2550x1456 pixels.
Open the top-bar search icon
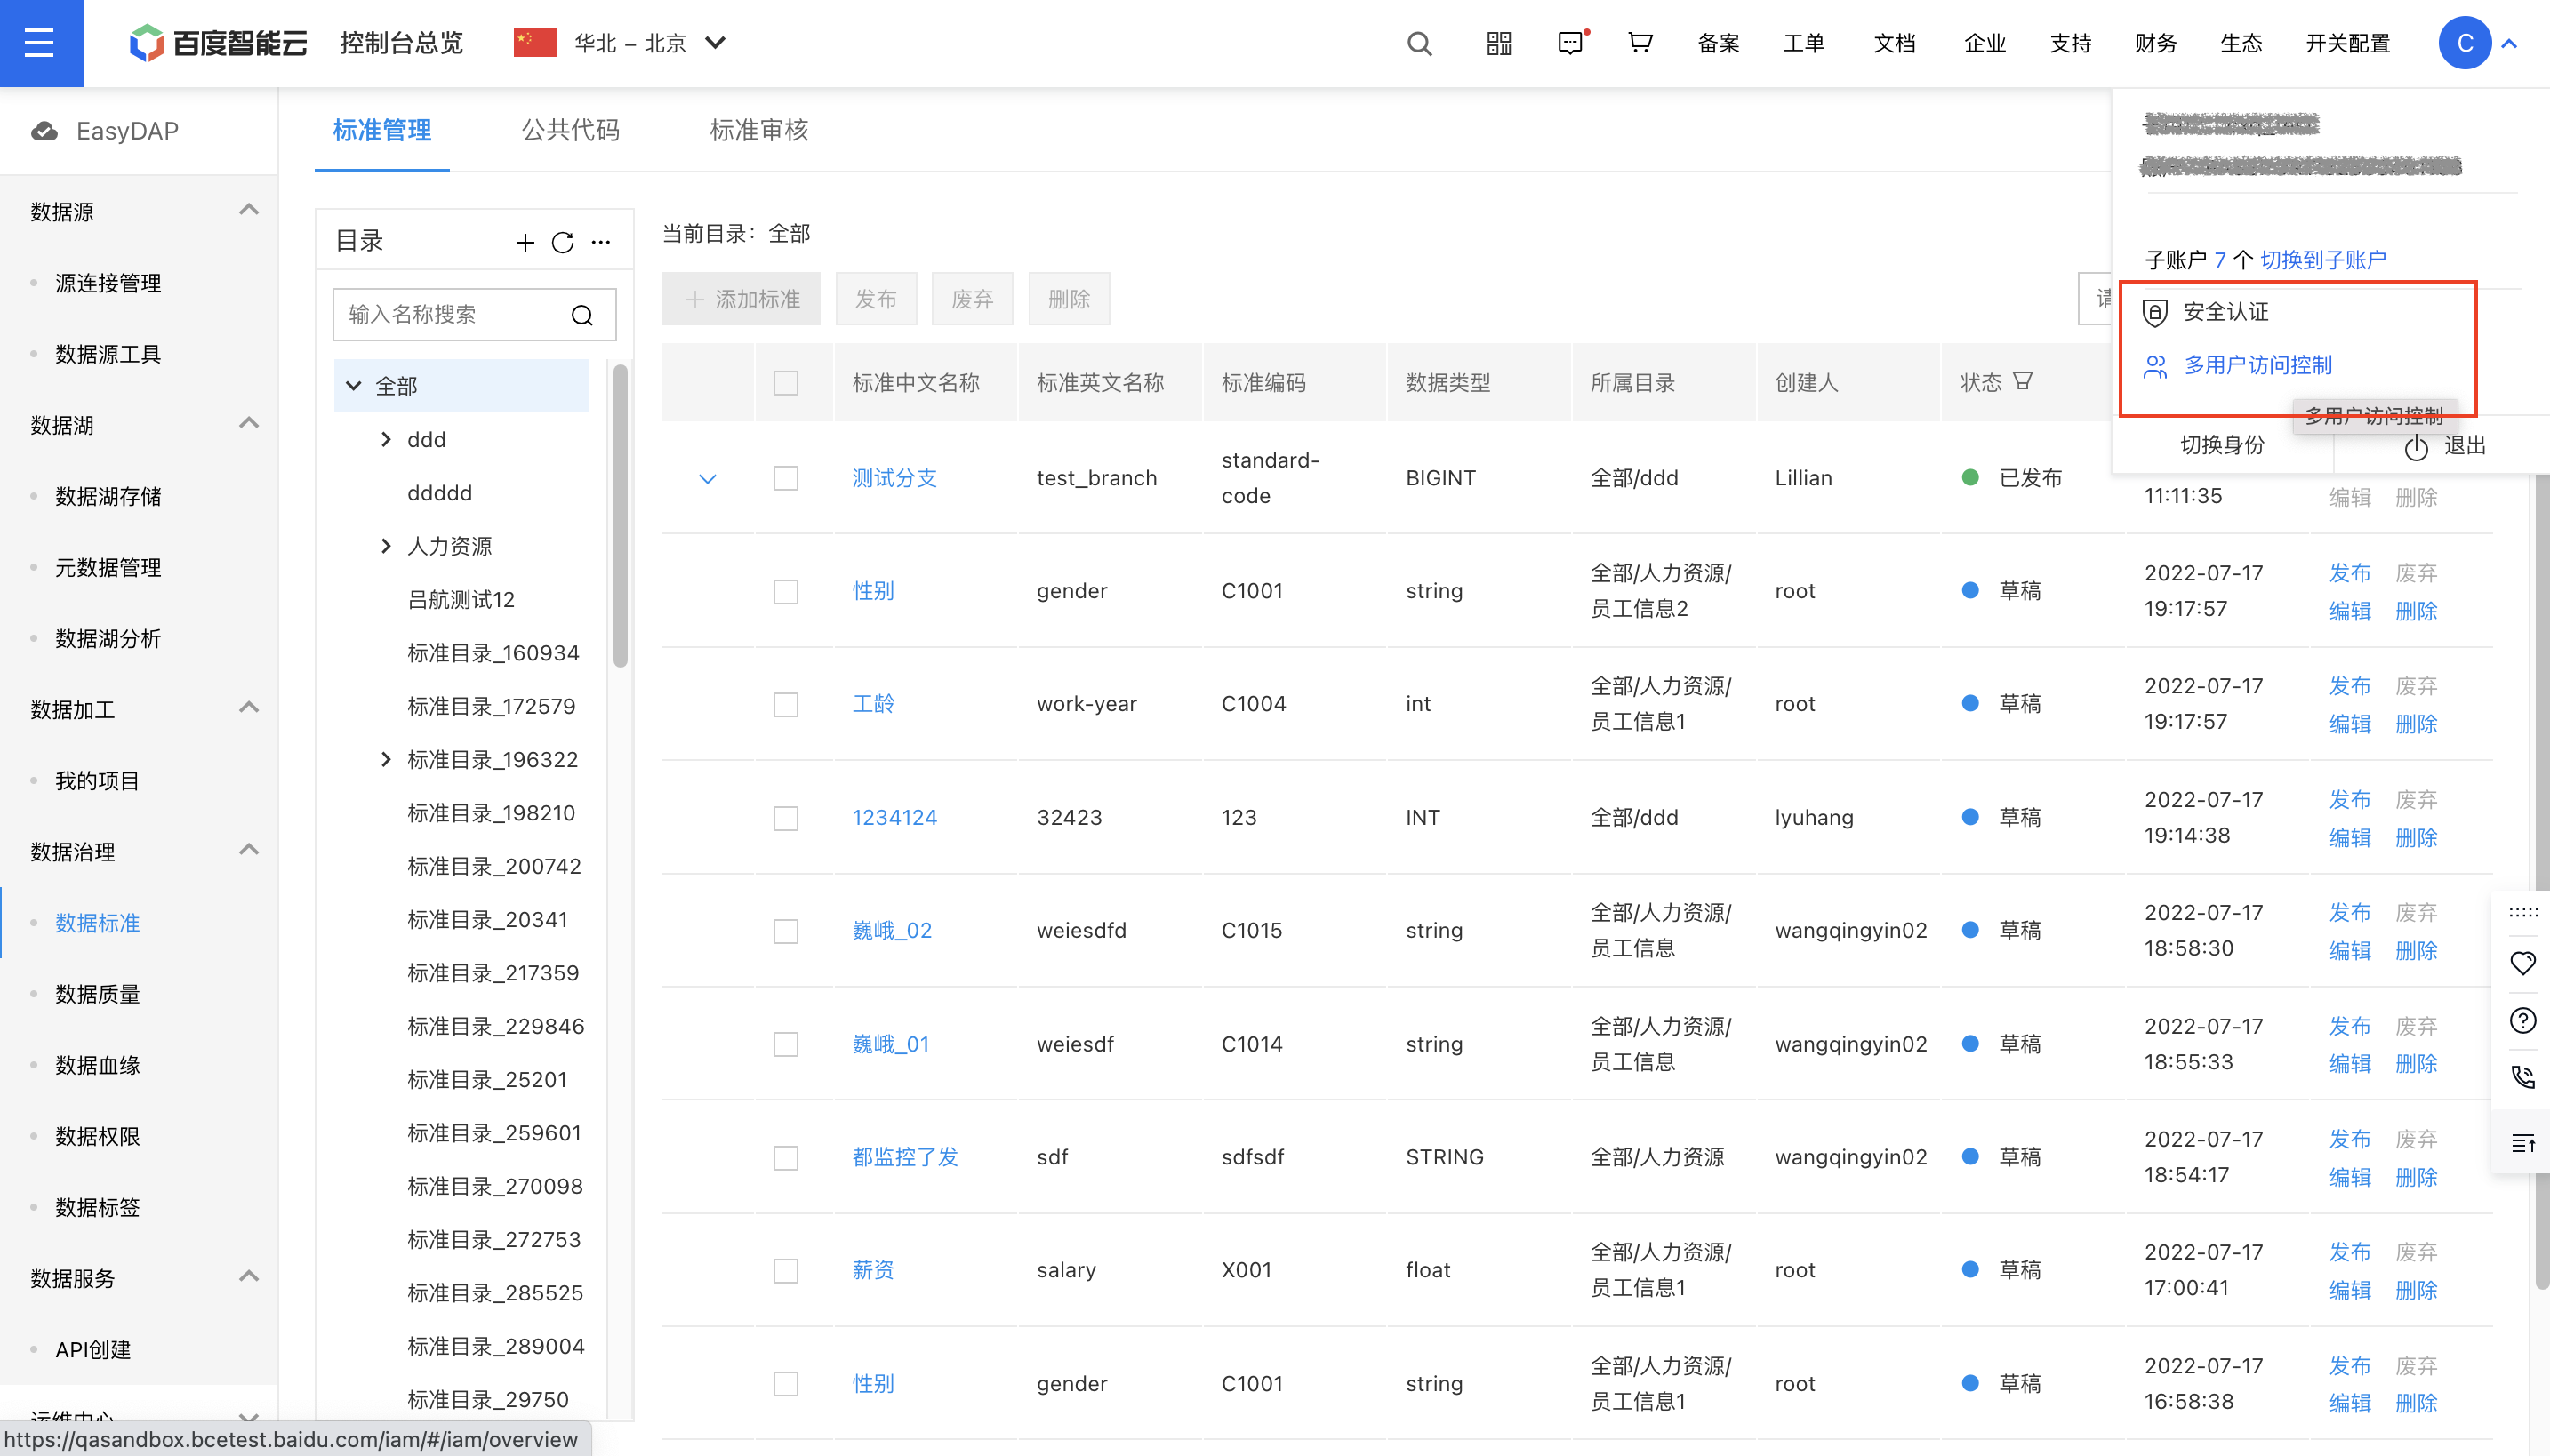pos(1419,43)
